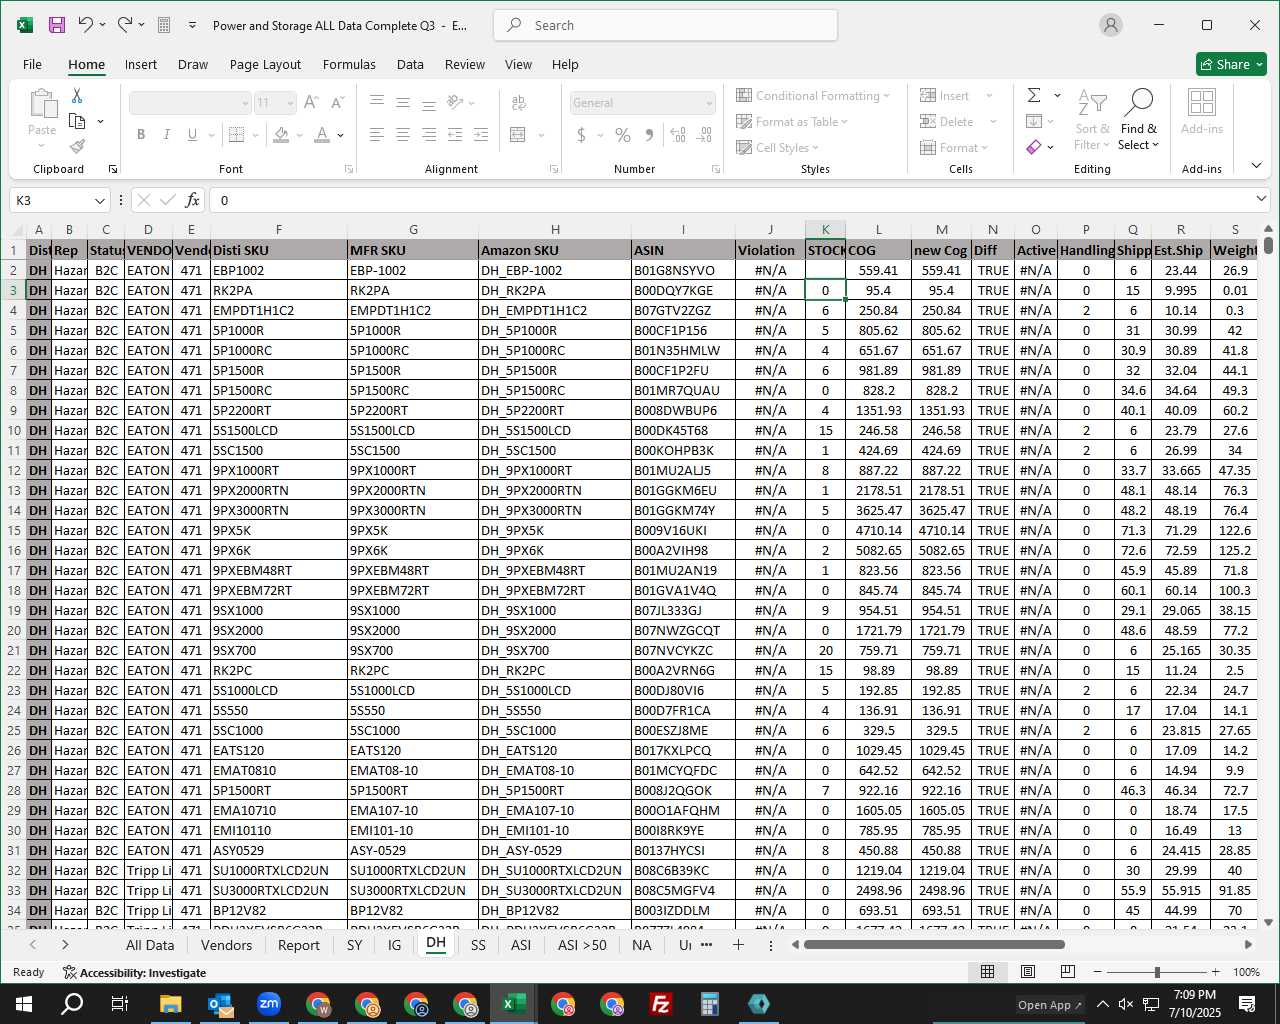Viewport: 1280px width, 1024px height.
Task: Click the Share button
Action: (1232, 64)
